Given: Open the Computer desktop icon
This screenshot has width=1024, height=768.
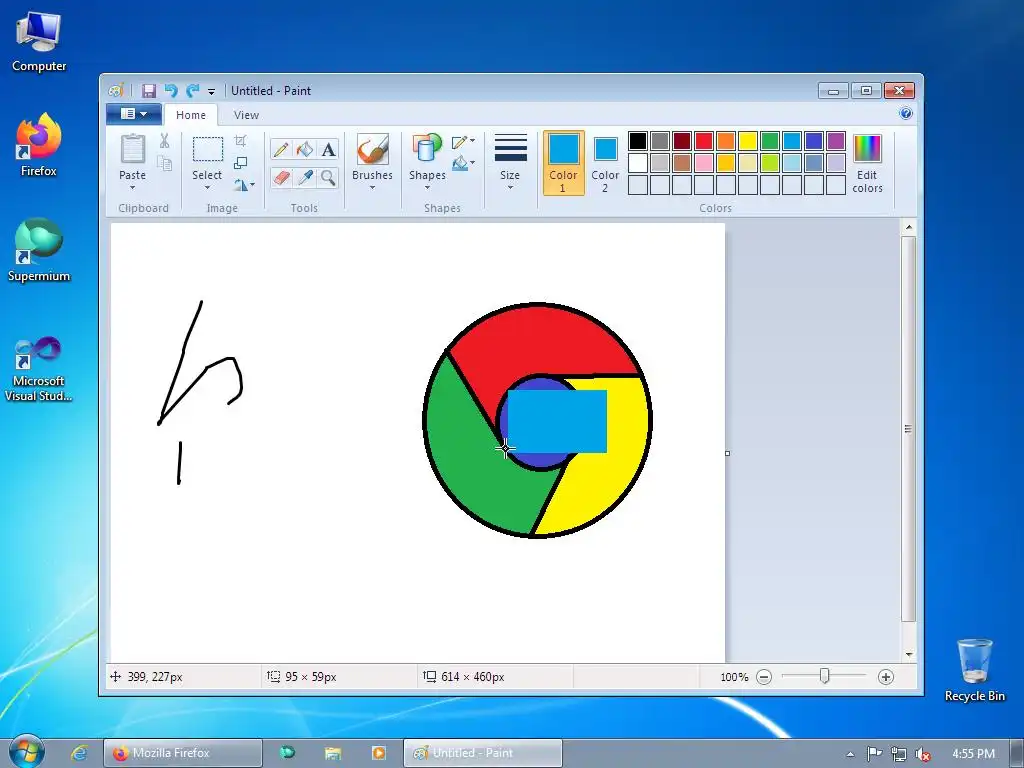Looking at the screenshot, I should pyautogui.click(x=39, y=42).
